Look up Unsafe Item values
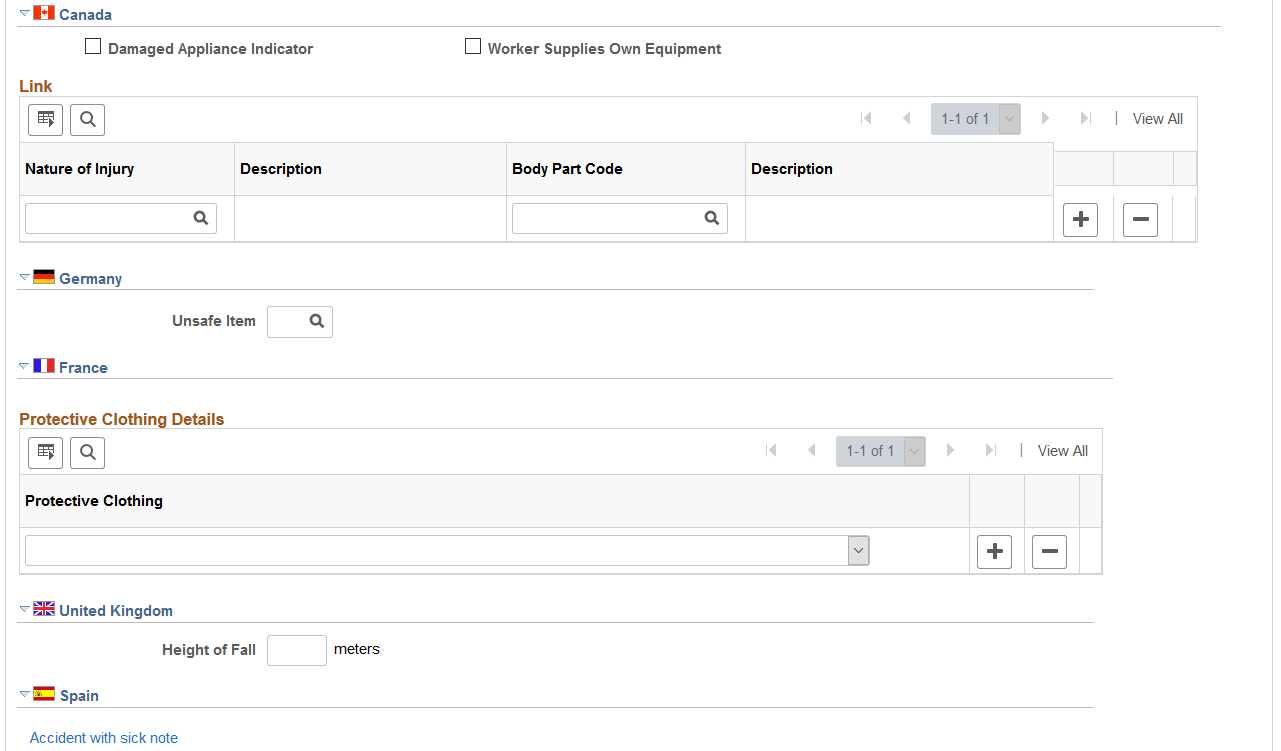Screen dimensions: 1281x751 click(317, 321)
